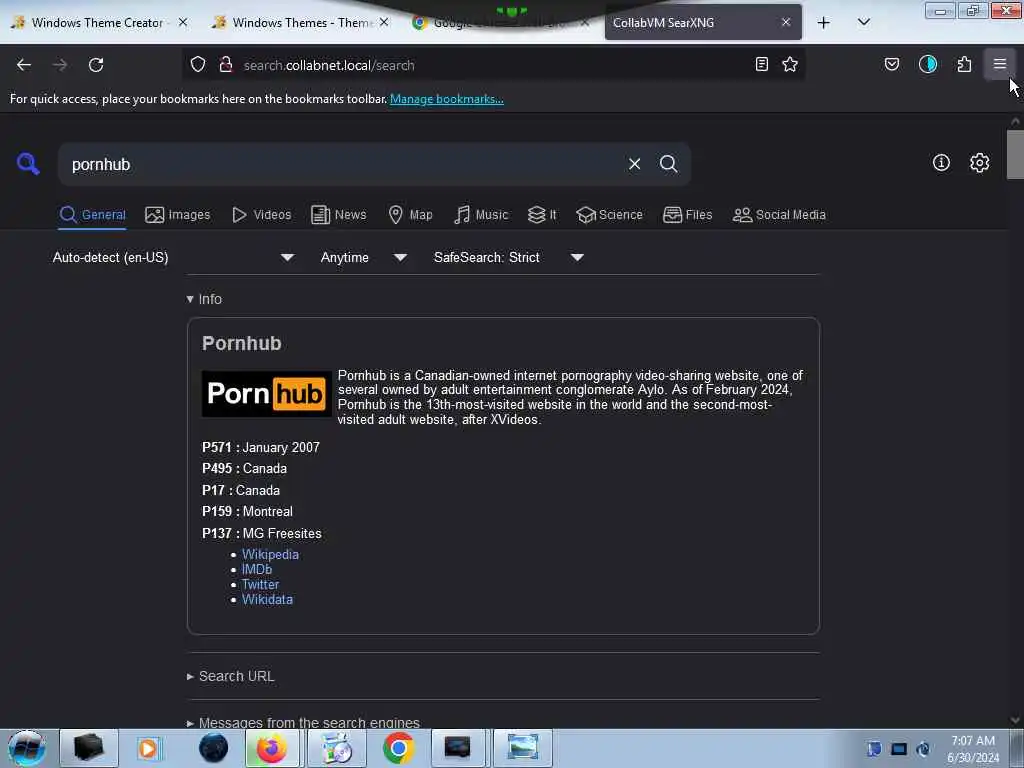The height and width of the screenshot is (768, 1024).
Task: Open the Anytime time range dropdown
Action: (364, 257)
